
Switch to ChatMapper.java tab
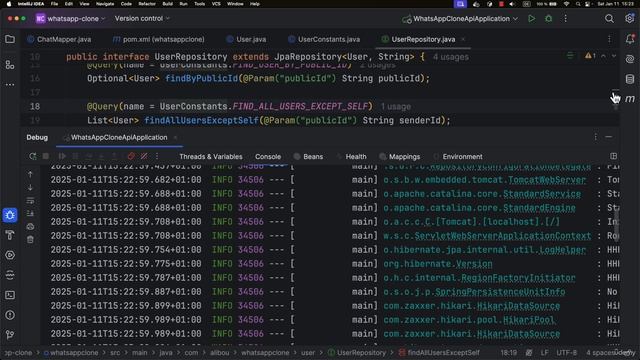pyautogui.click(x=60, y=40)
